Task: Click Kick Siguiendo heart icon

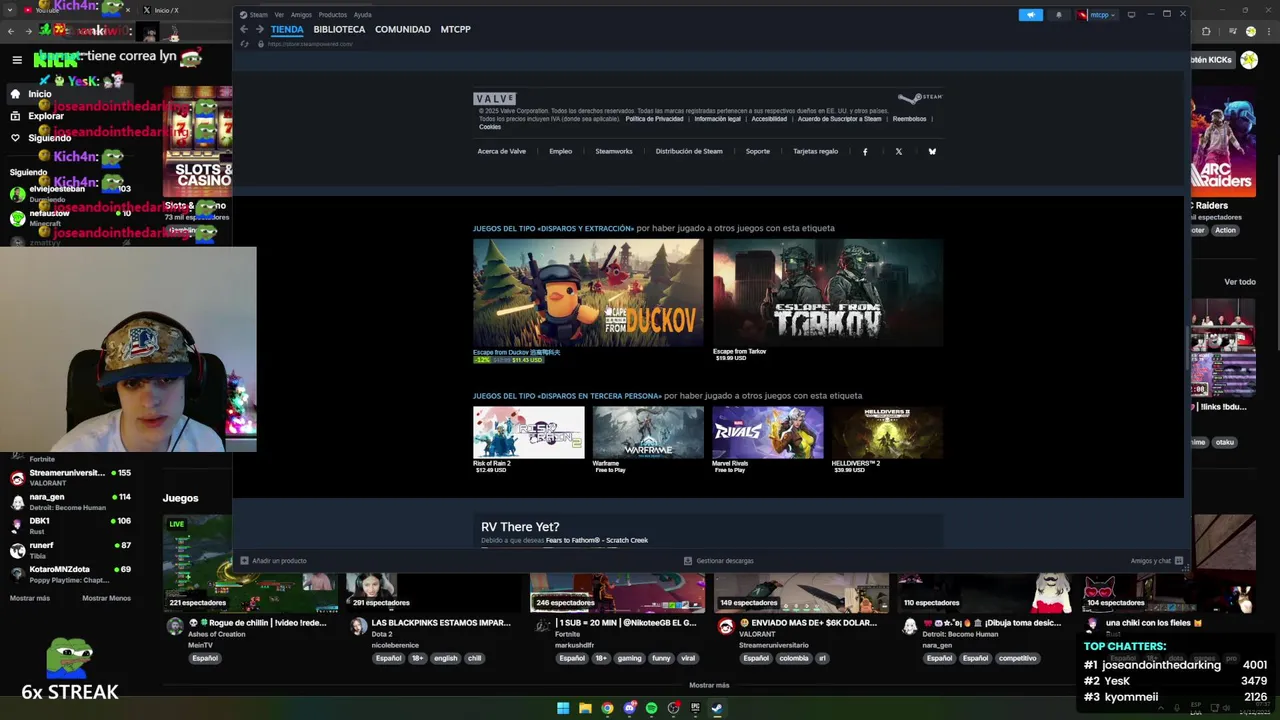Action: pyautogui.click(x=15, y=138)
